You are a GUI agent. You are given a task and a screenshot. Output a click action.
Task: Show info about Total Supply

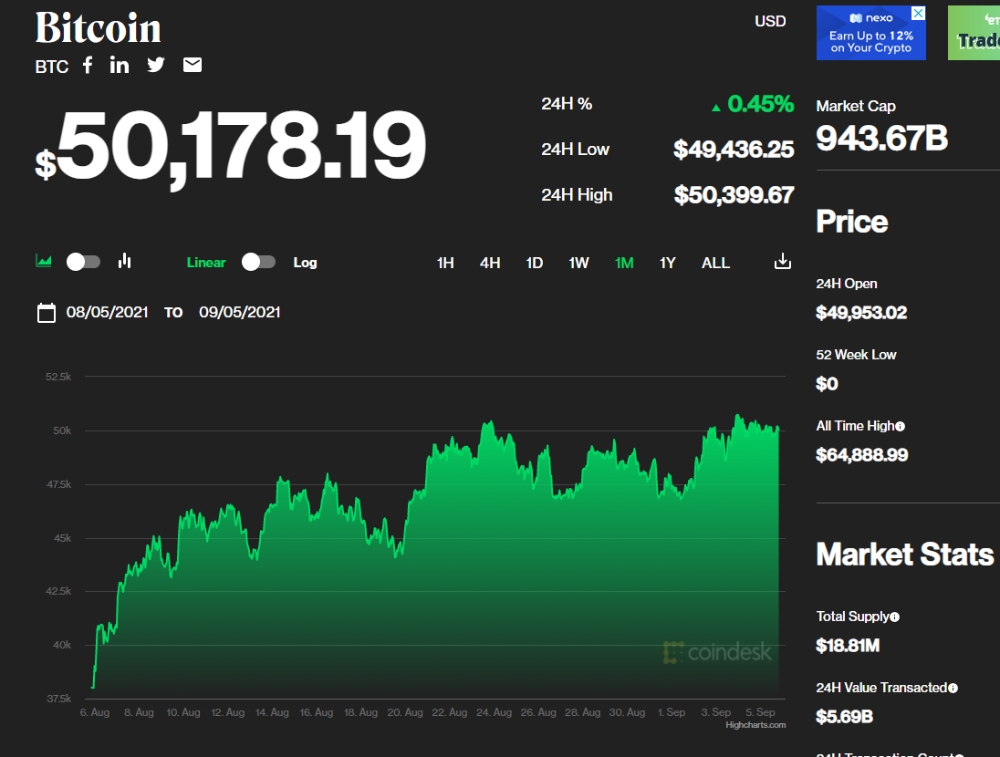[895, 617]
